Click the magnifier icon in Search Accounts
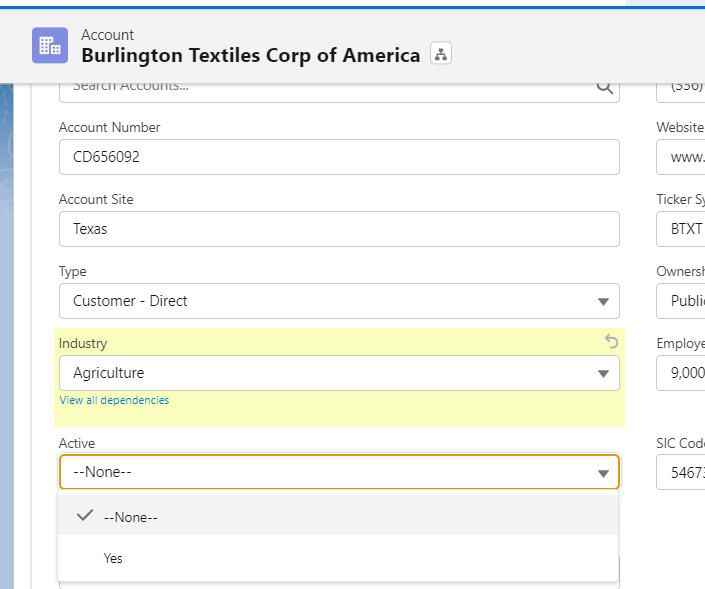 click(x=604, y=87)
